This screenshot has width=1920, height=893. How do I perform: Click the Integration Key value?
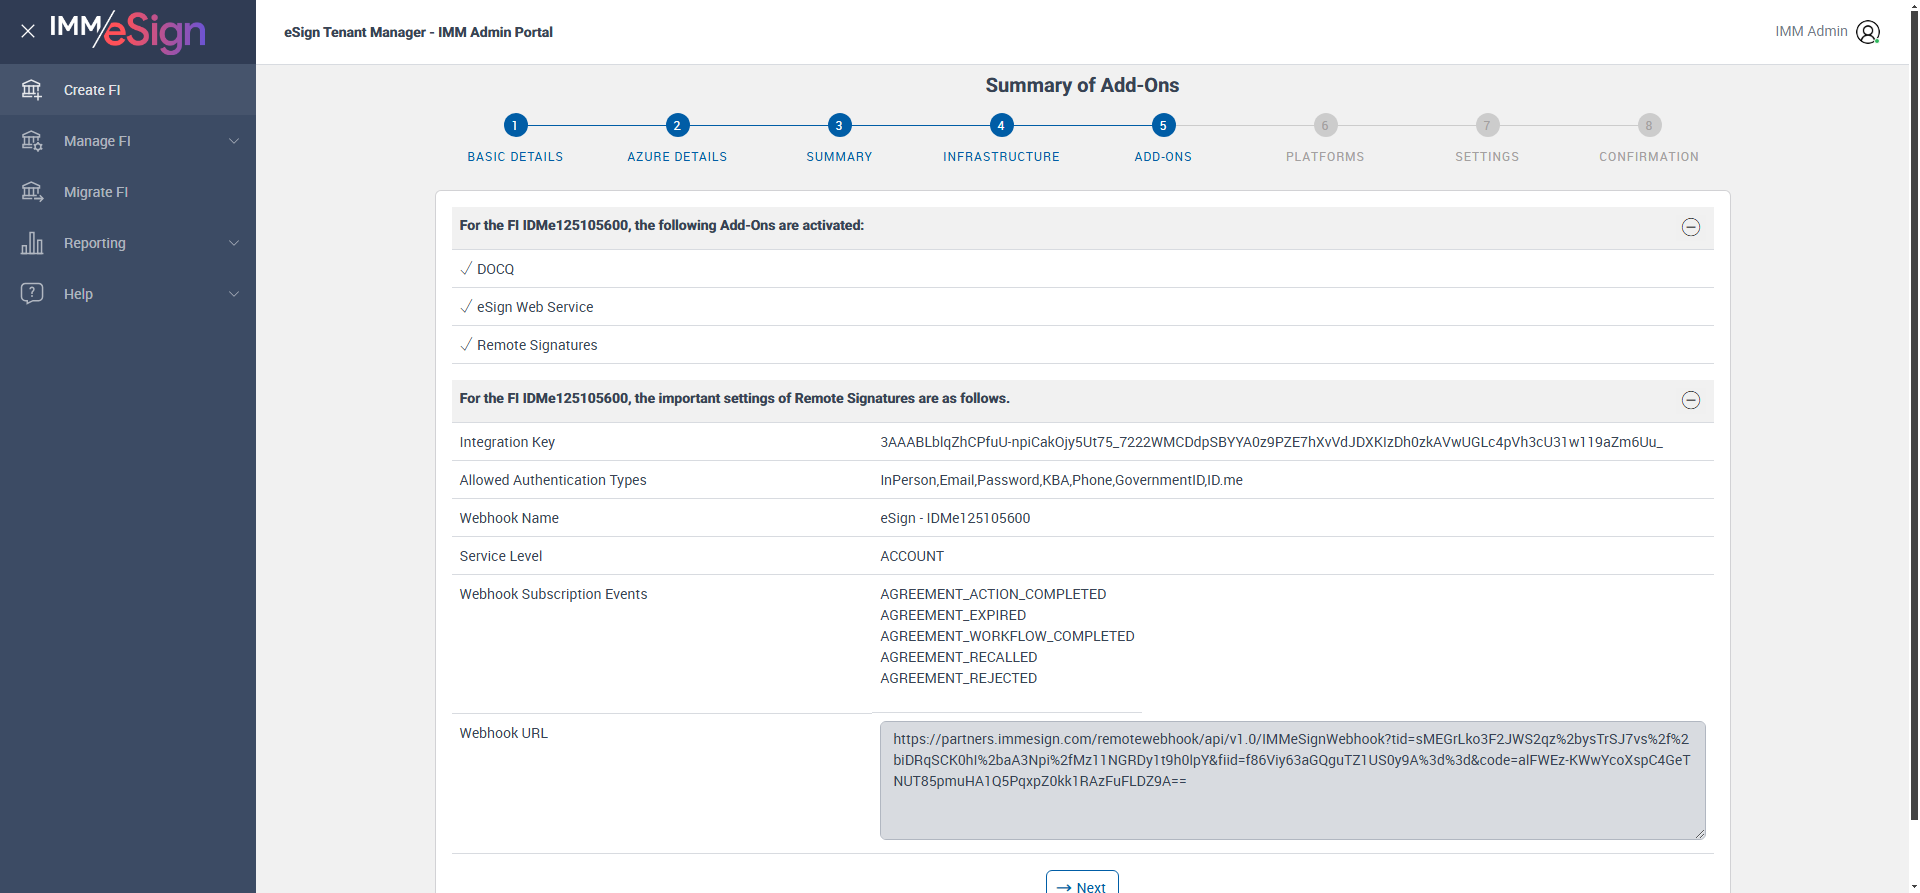[1271, 442]
